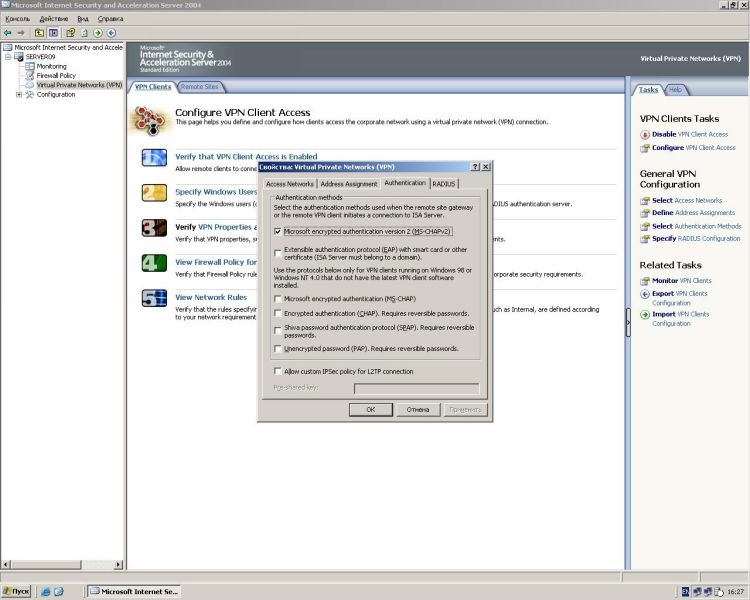Click Select Access Networks link
The height and width of the screenshot is (600, 750).
[687, 200]
